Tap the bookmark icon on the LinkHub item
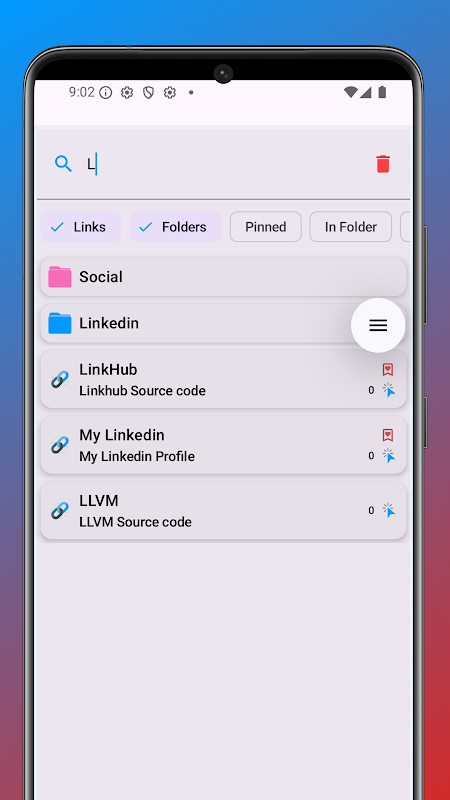The image size is (450, 800). [388, 369]
